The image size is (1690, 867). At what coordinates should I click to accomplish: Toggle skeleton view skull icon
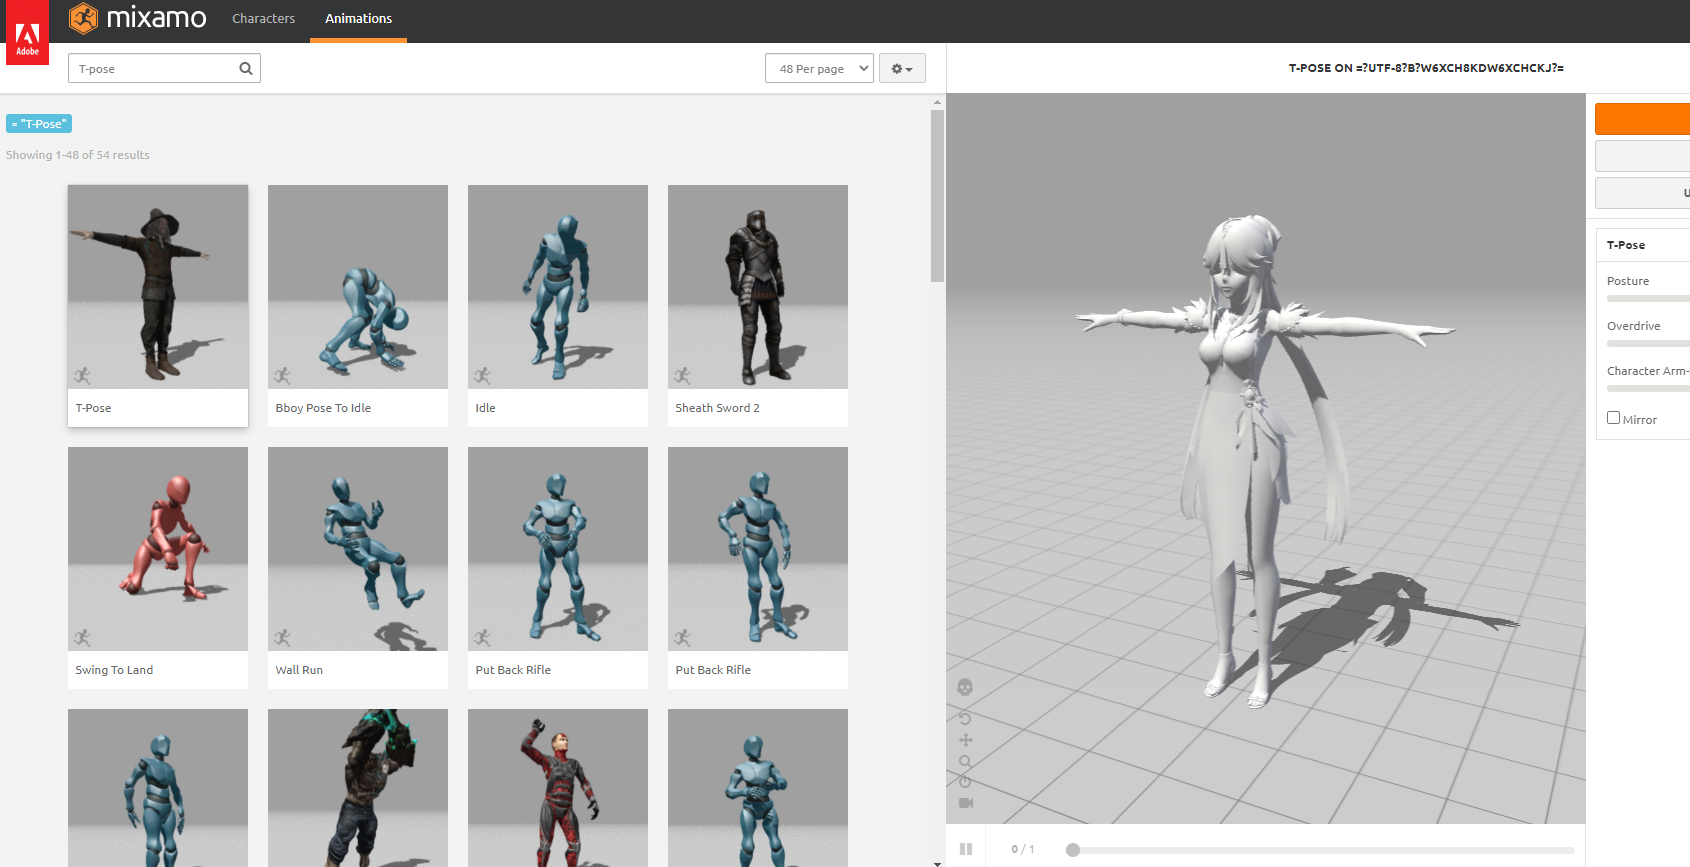(965, 687)
